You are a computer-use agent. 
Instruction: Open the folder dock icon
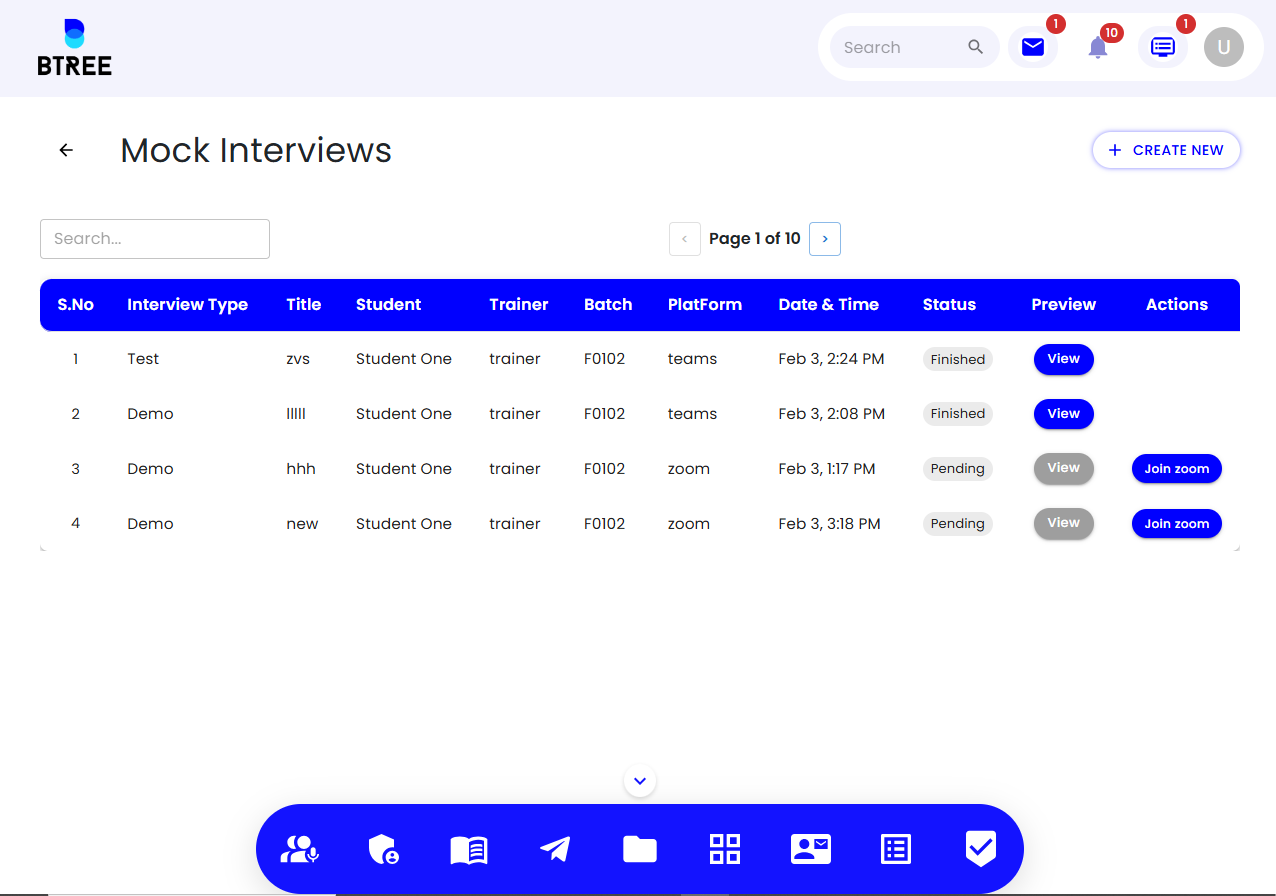point(640,850)
